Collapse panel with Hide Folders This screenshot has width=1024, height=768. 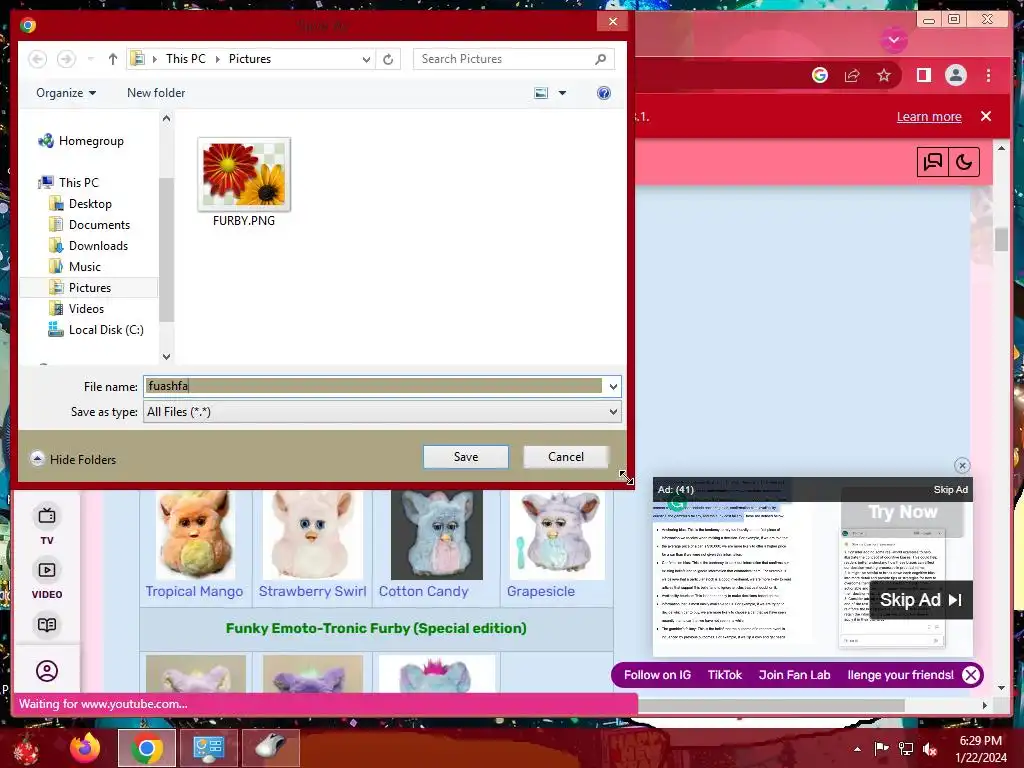click(73, 459)
